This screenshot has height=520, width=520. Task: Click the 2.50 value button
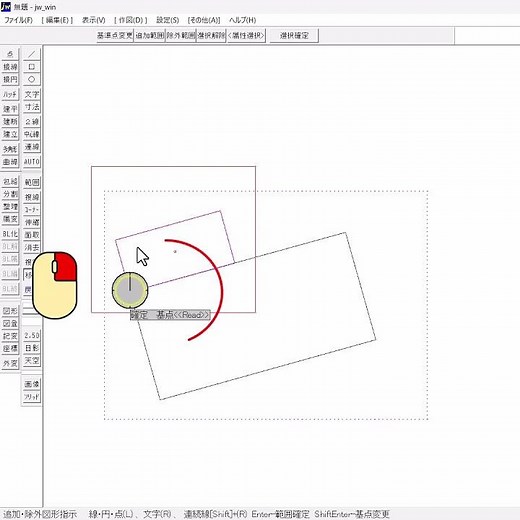[32, 335]
